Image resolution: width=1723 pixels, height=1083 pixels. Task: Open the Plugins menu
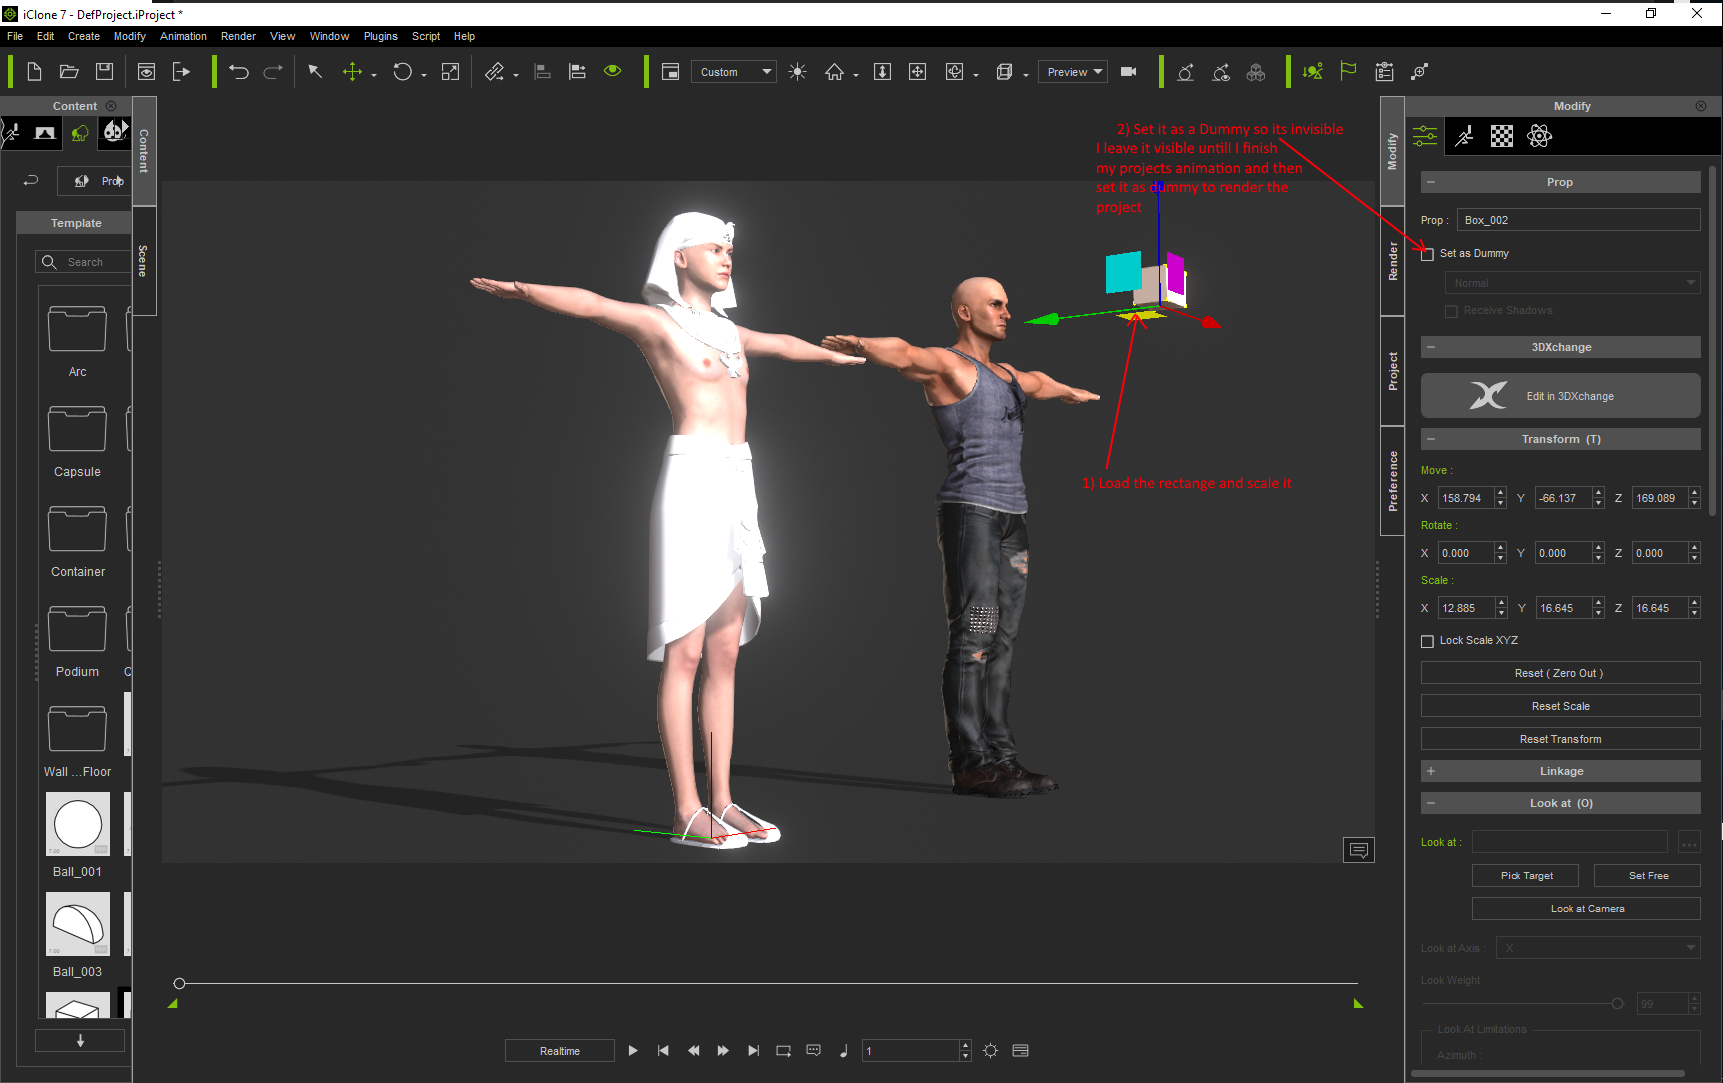click(380, 36)
